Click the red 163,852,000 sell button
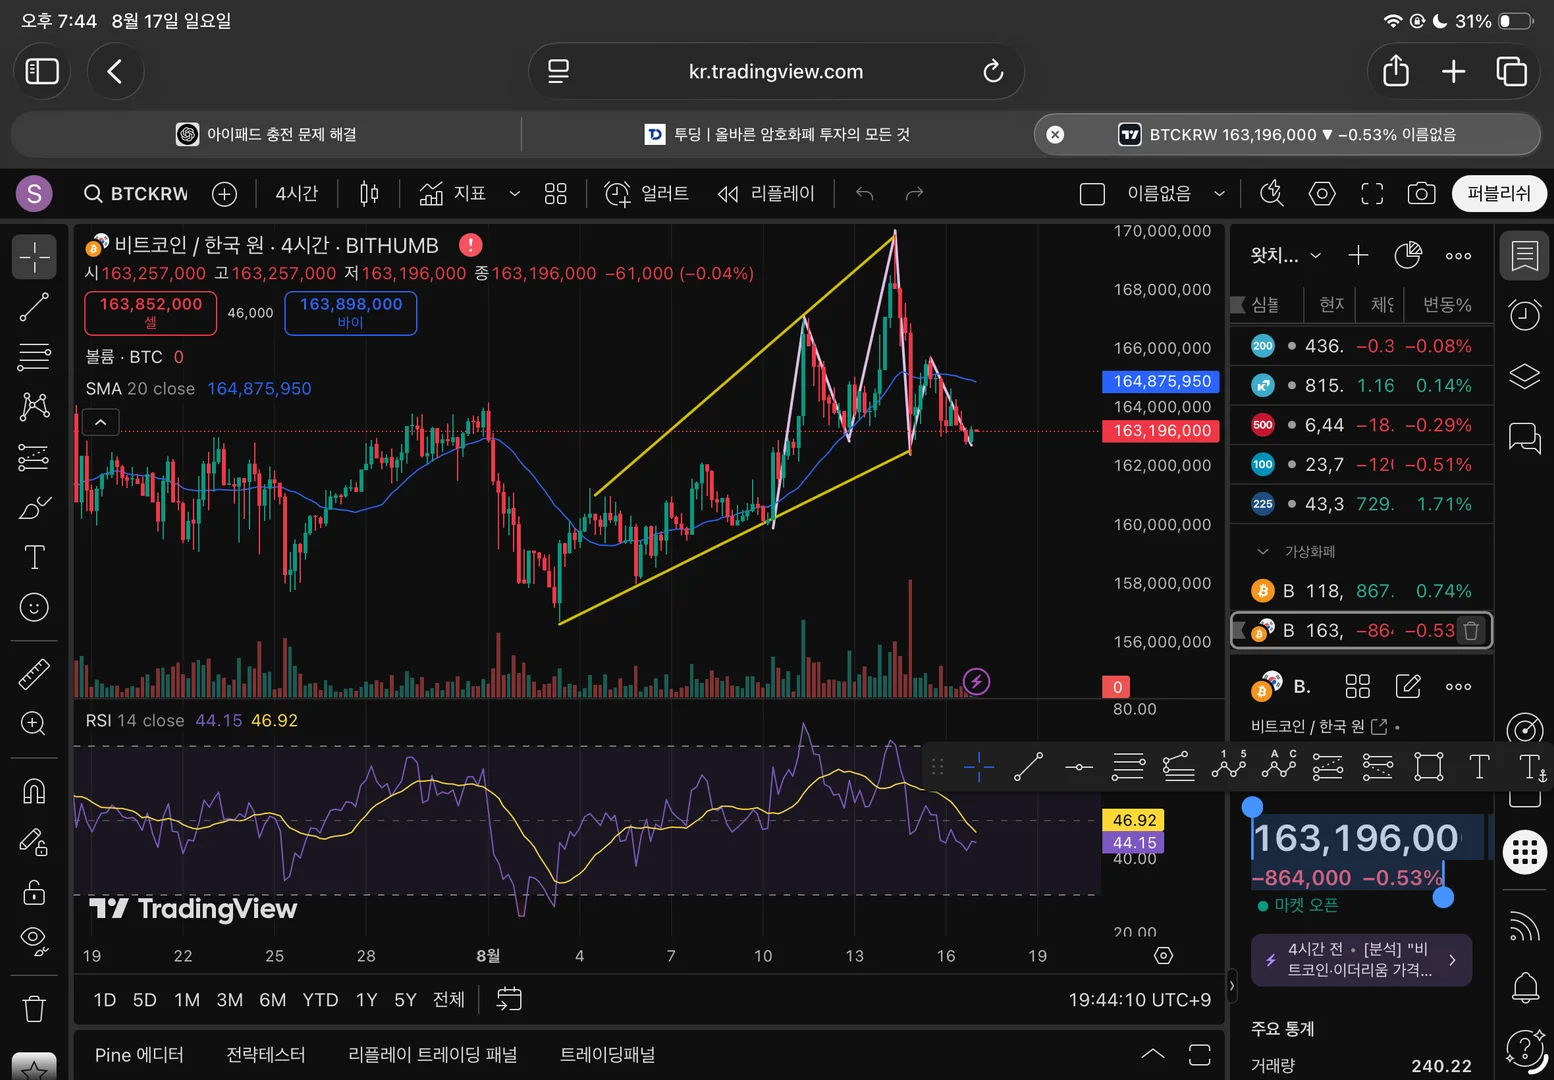 point(151,312)
